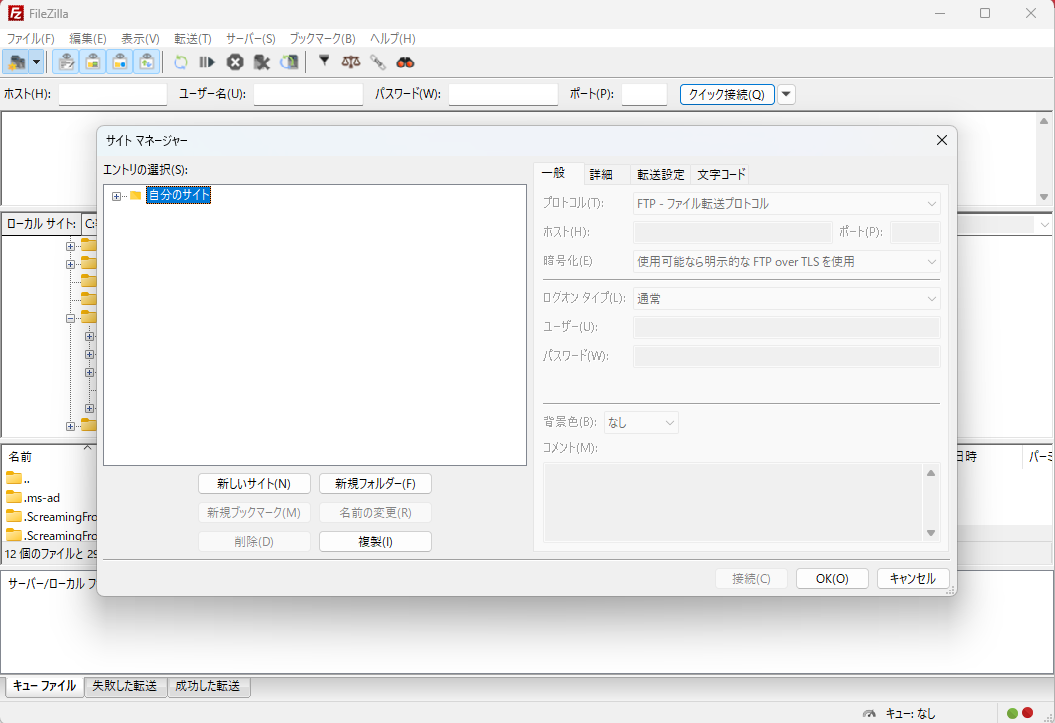
Task: Click the quick connect ホスト(H) input field
Action: point(112,94)
